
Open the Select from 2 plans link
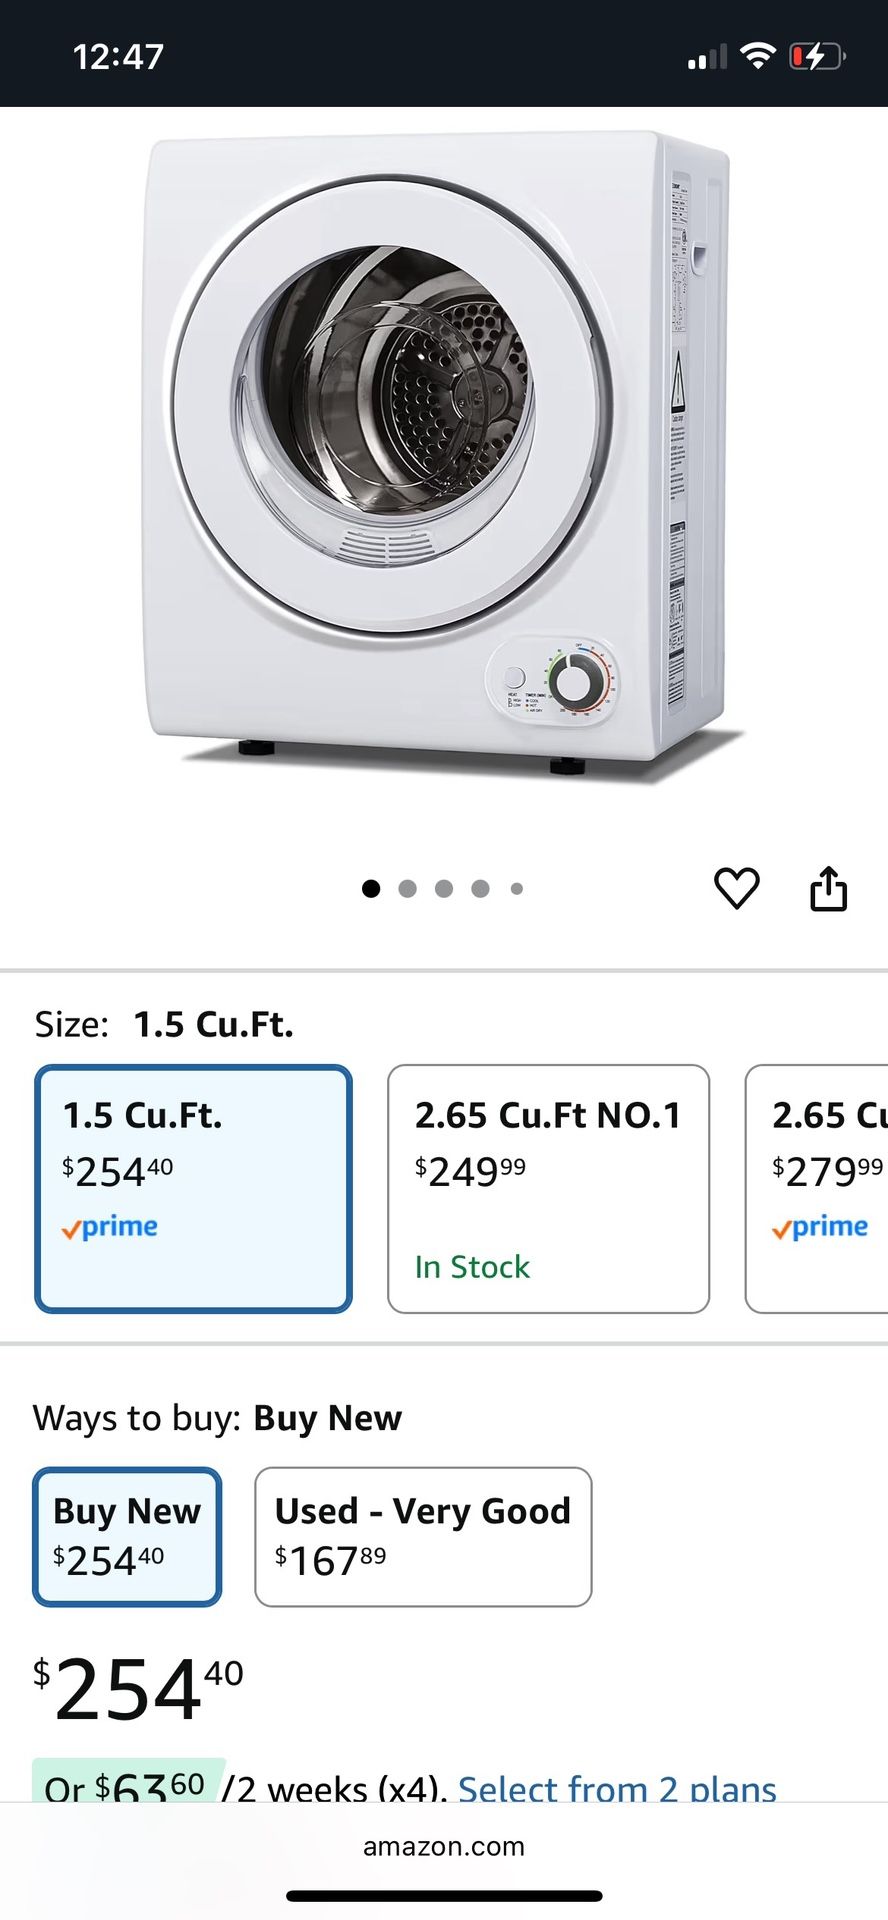tap(617, 1787)
